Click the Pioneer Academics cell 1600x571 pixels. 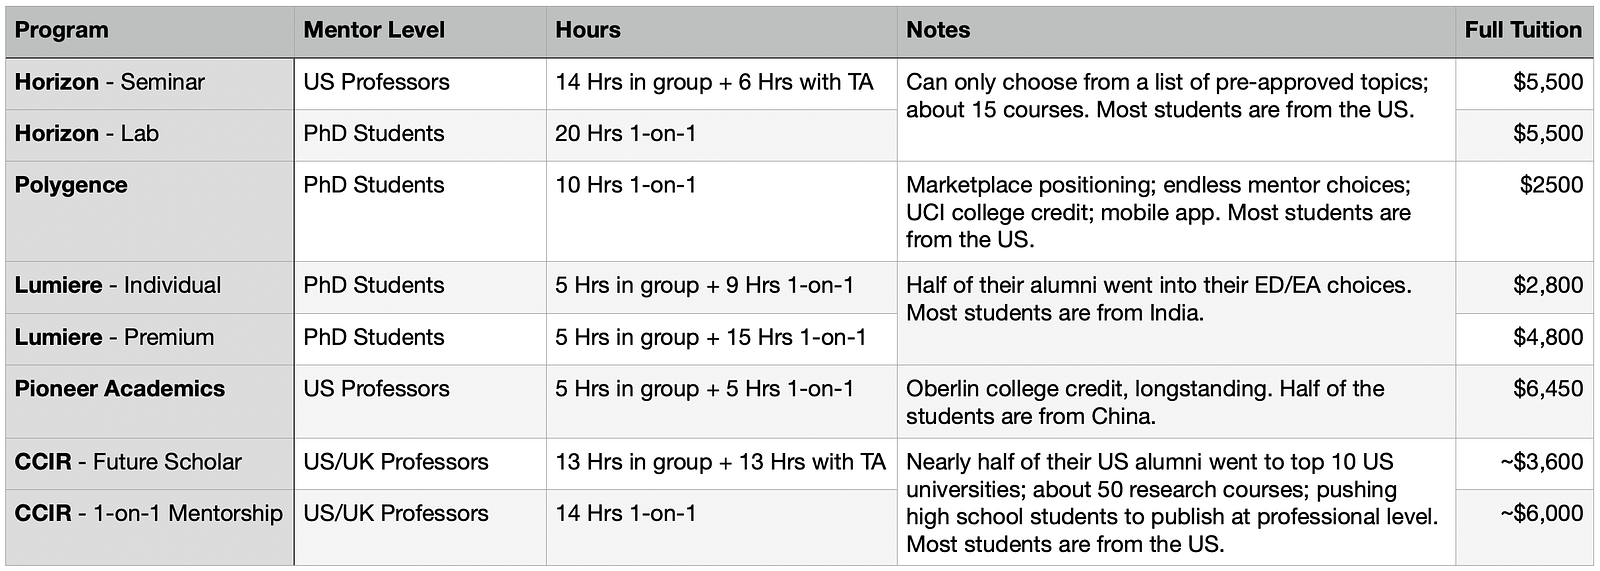pos(149,401)
